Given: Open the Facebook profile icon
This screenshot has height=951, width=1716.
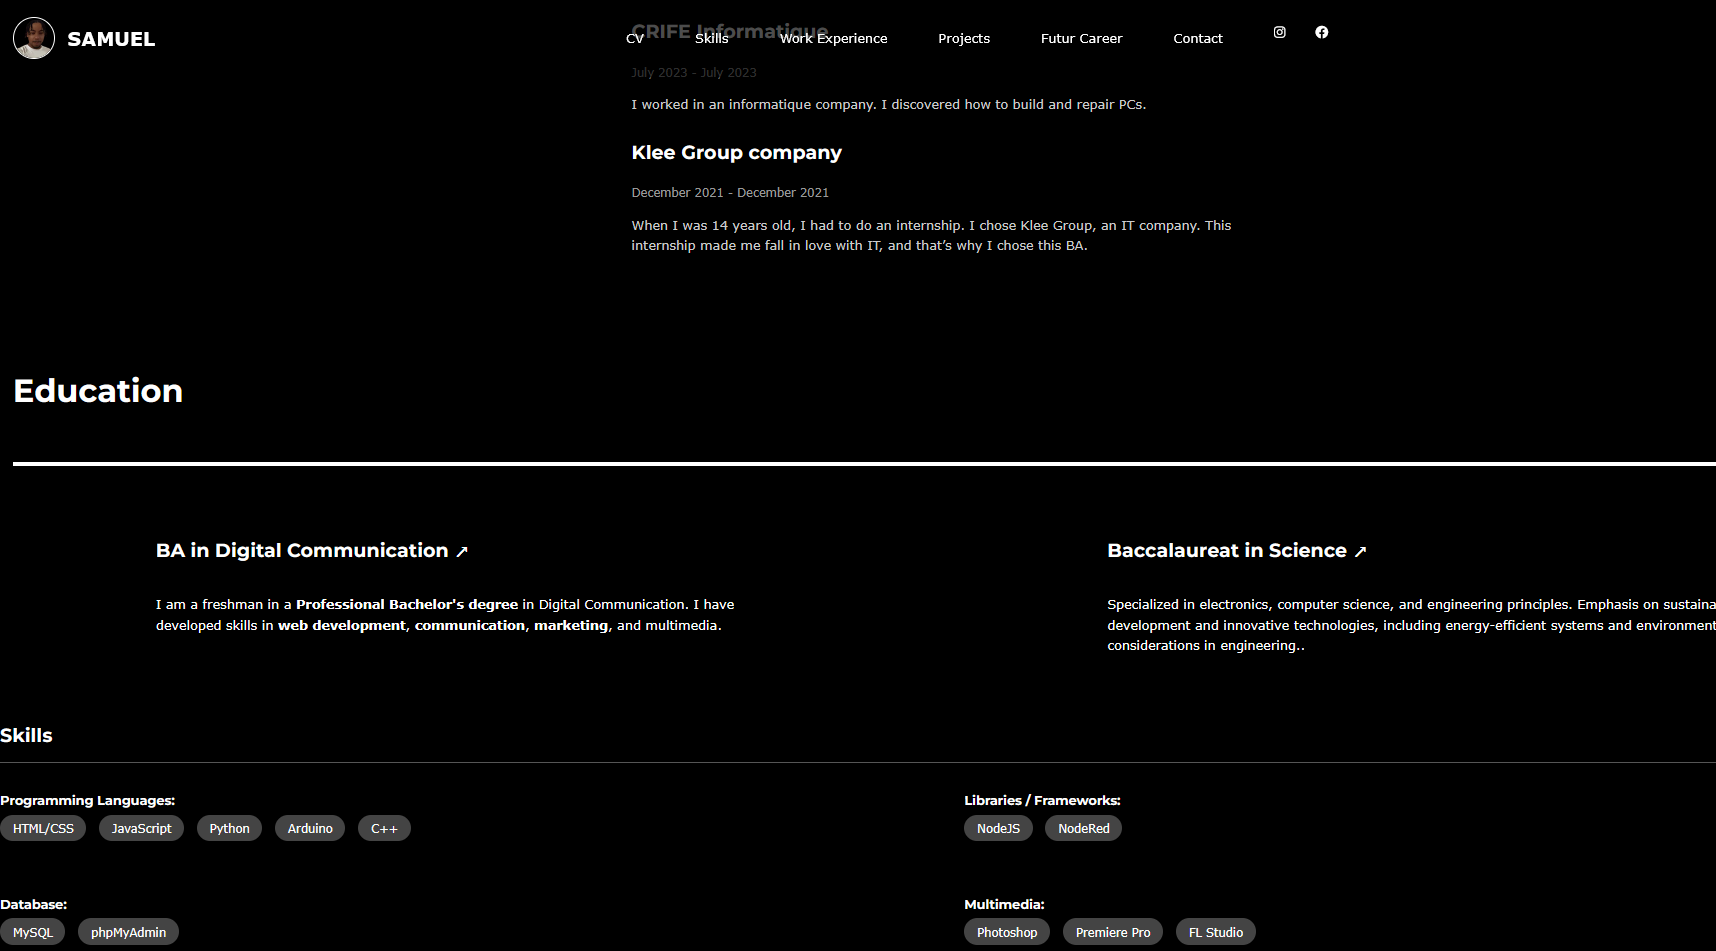Looking at the screenshot, I should 1321,32.
